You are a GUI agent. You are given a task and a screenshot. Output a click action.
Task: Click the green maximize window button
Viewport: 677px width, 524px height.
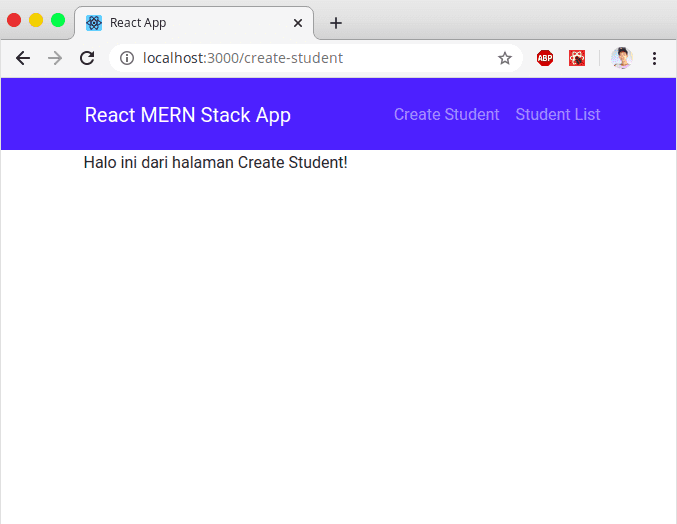pyautogui.click(x=58, y=20)
